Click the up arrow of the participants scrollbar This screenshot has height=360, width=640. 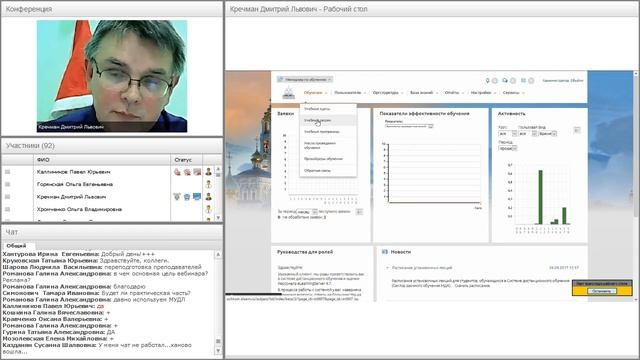[218, 169]
